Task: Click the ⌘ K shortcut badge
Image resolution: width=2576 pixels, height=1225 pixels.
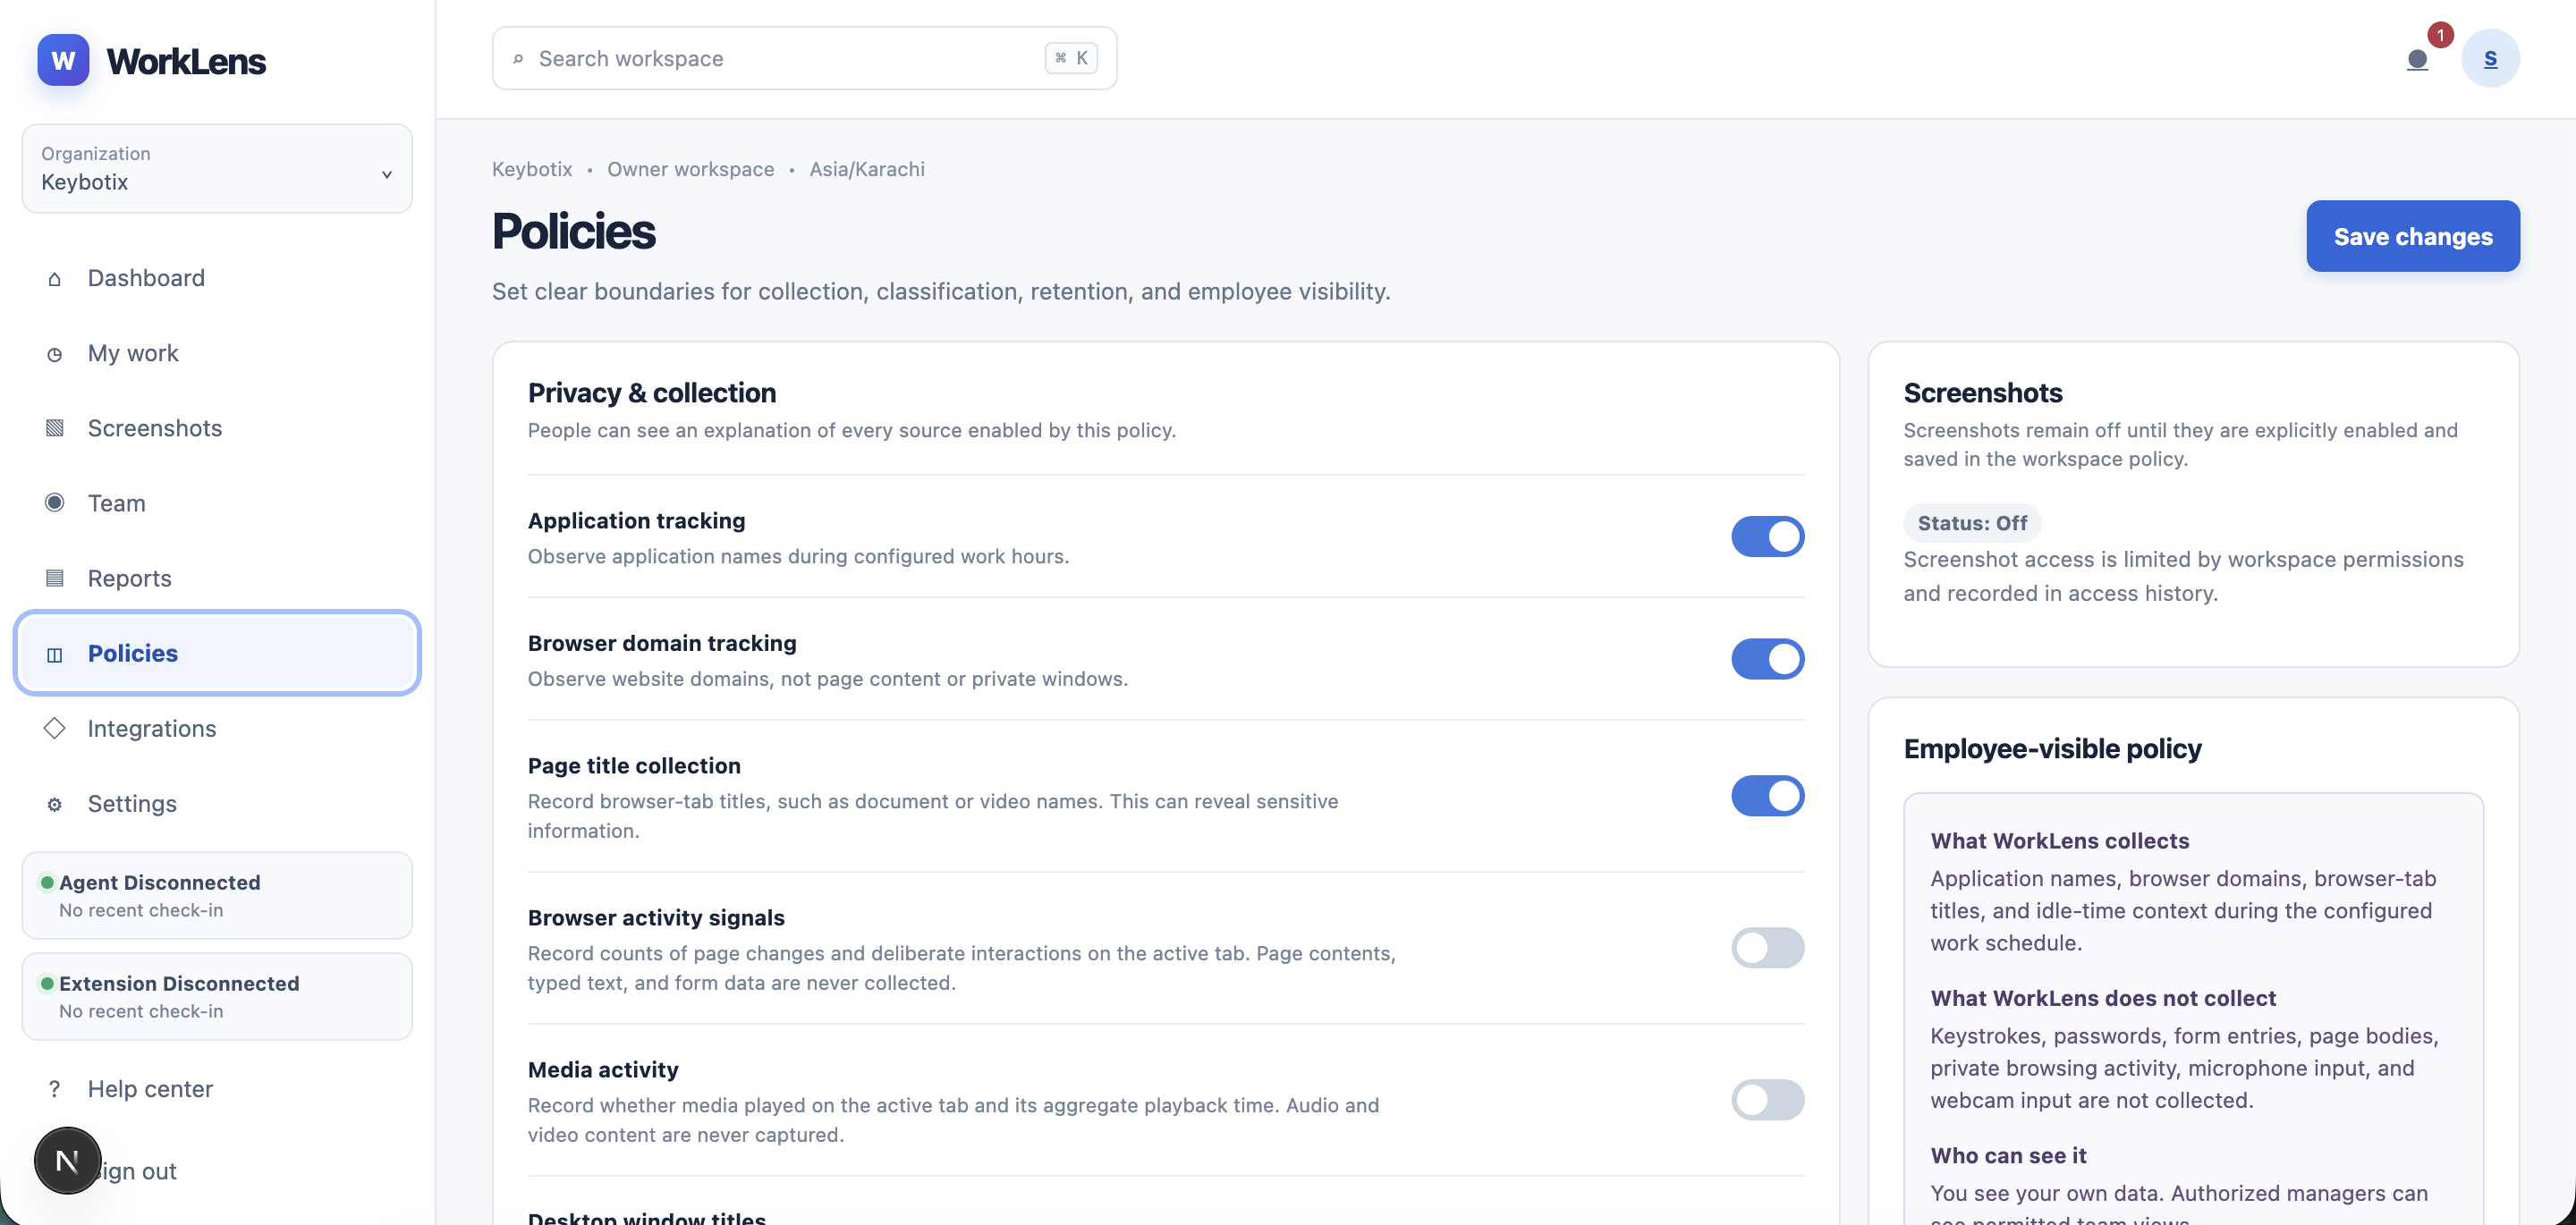Action: pos(1071,58)
